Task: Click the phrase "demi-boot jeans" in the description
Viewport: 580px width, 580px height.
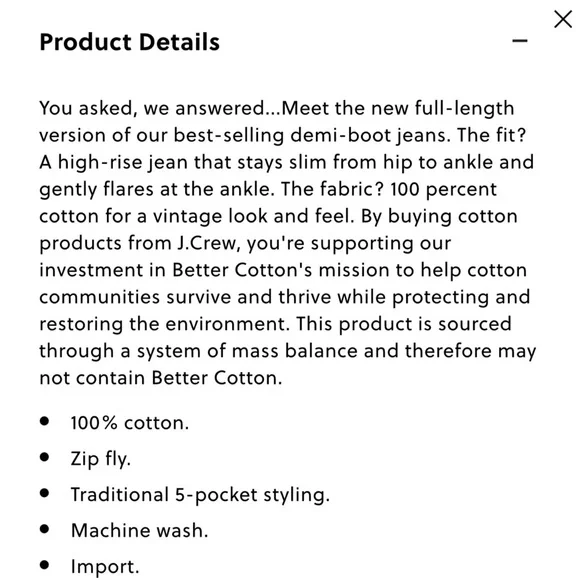Action: click(x=371, y=135)
